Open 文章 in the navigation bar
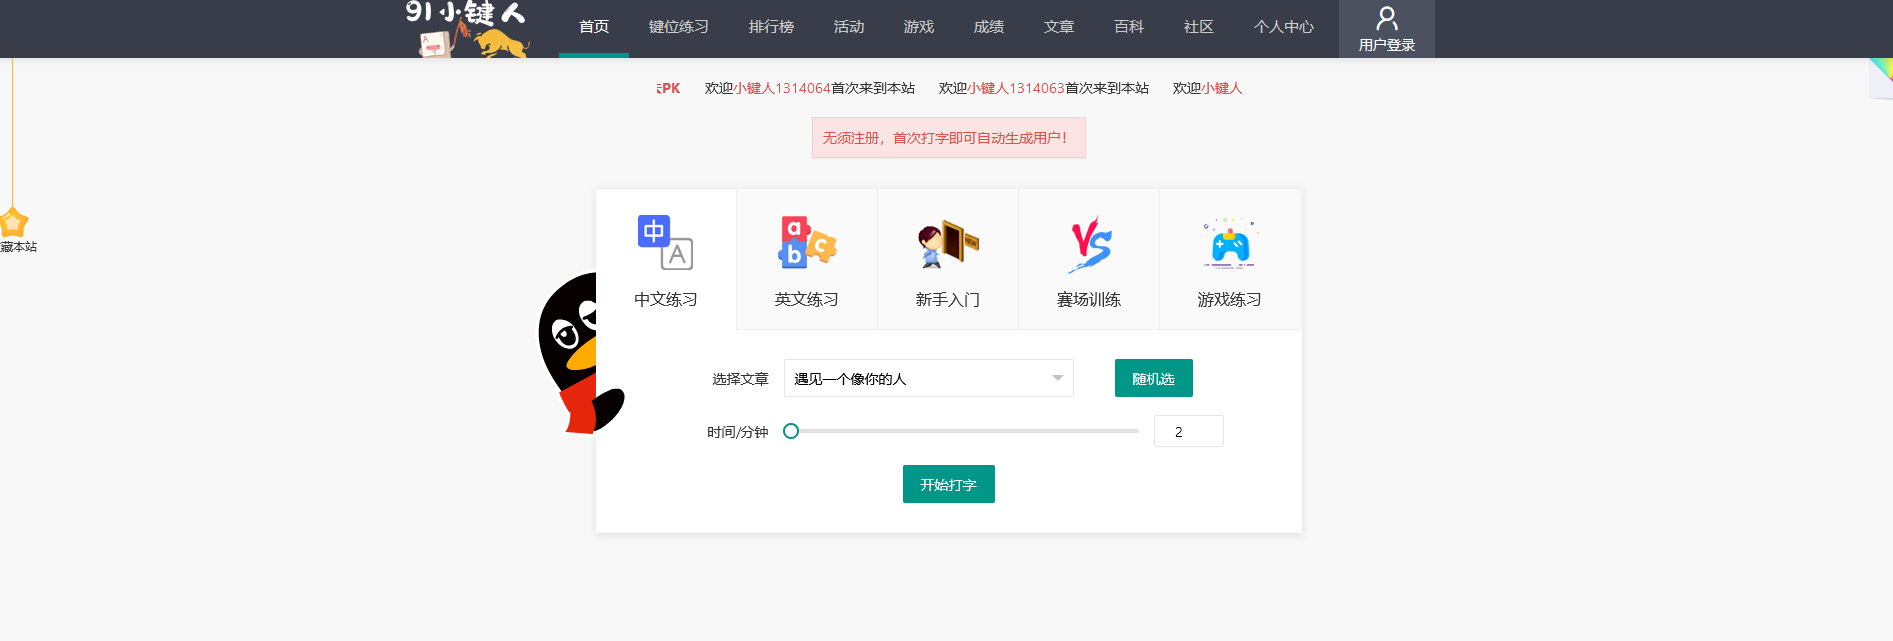The height and width of the screenshot is (641, 1893). tap(1059, 27)
